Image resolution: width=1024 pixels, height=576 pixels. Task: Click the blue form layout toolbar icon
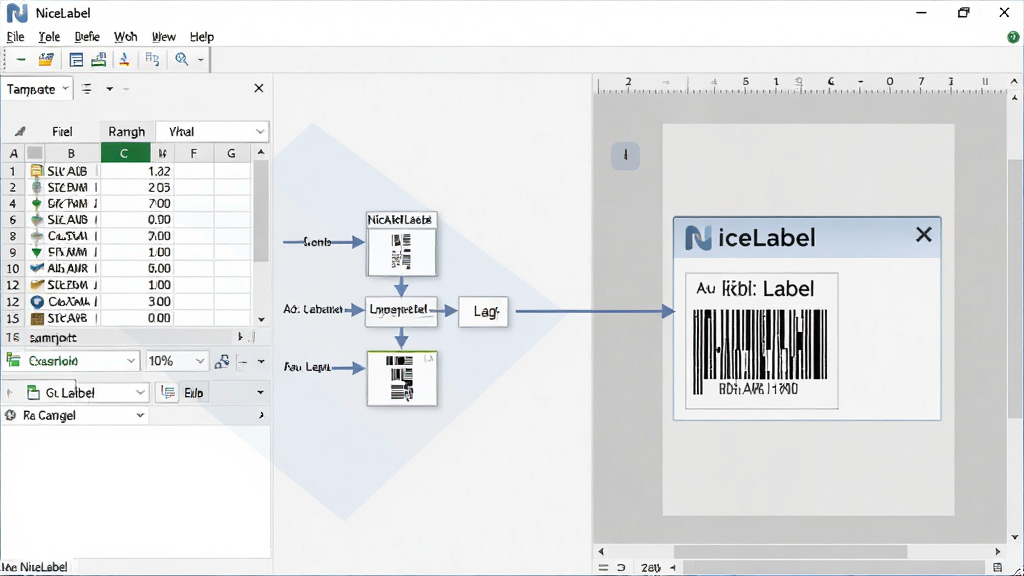76,60
